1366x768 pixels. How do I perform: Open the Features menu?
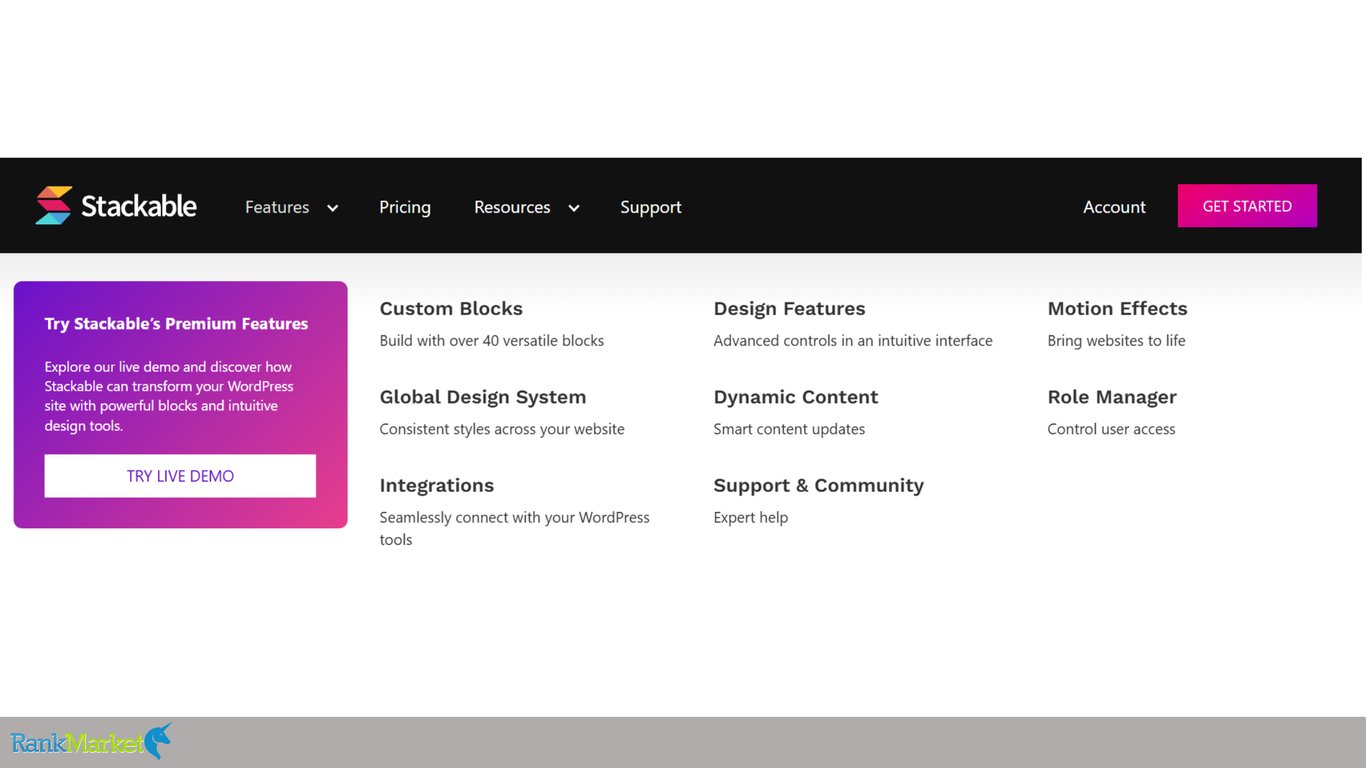click(277, 207)
